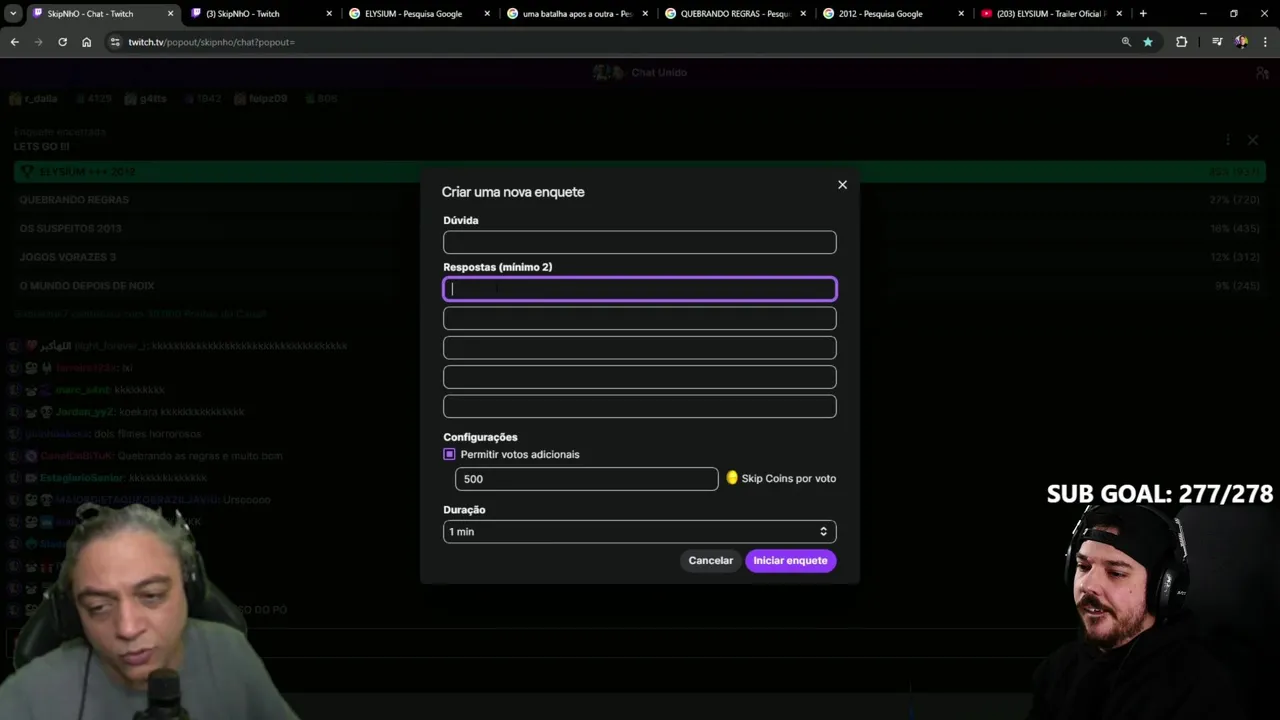Click the second Respostas answer field
The image size is (1280, 720).
tap(640, 318)
